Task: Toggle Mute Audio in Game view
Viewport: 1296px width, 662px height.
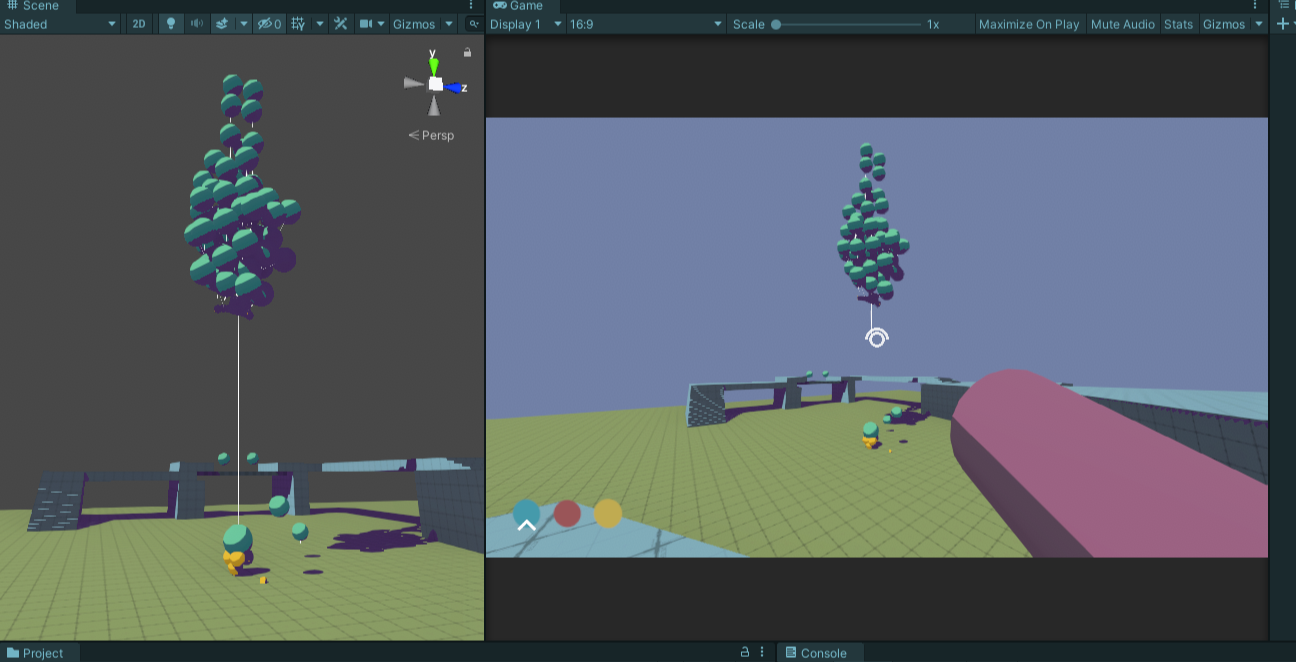Action: [x=1123, y=24]
